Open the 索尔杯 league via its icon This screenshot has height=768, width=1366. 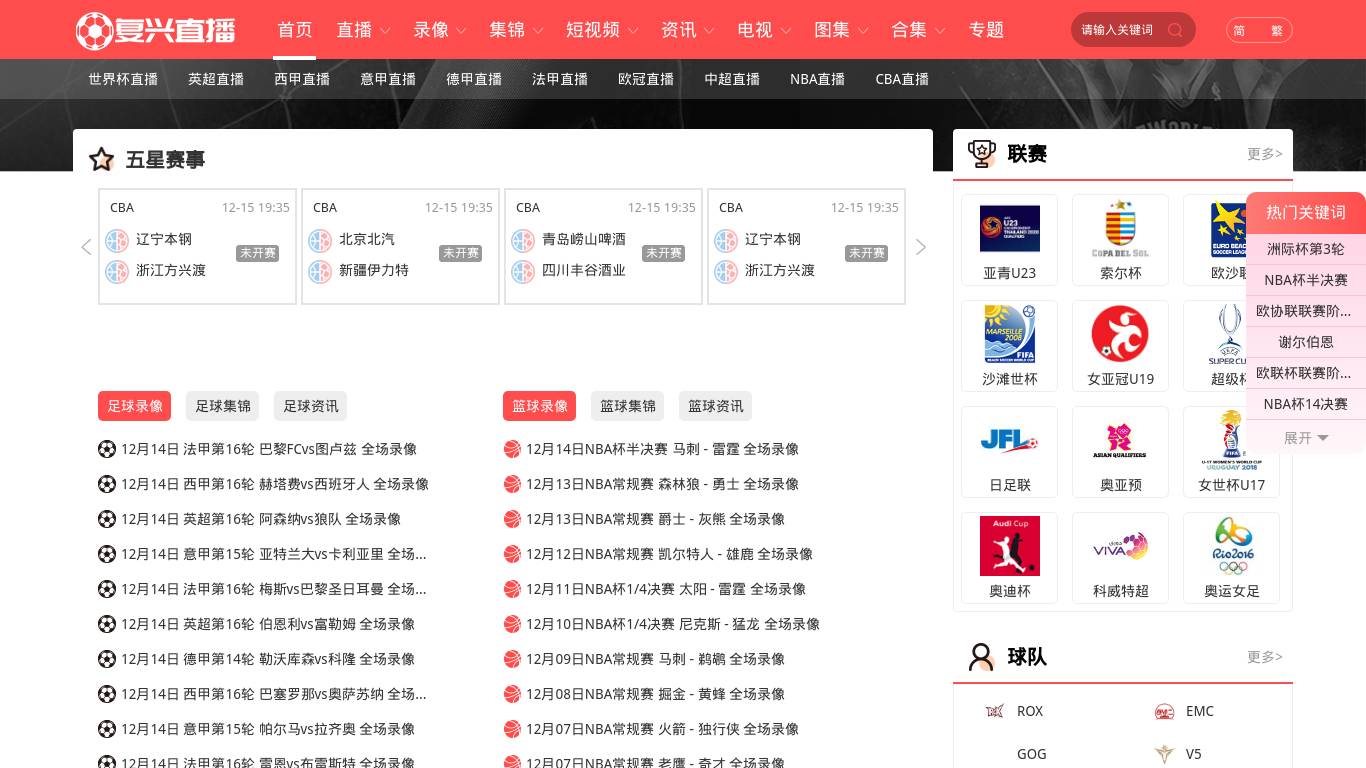[x=1120, y=229]
